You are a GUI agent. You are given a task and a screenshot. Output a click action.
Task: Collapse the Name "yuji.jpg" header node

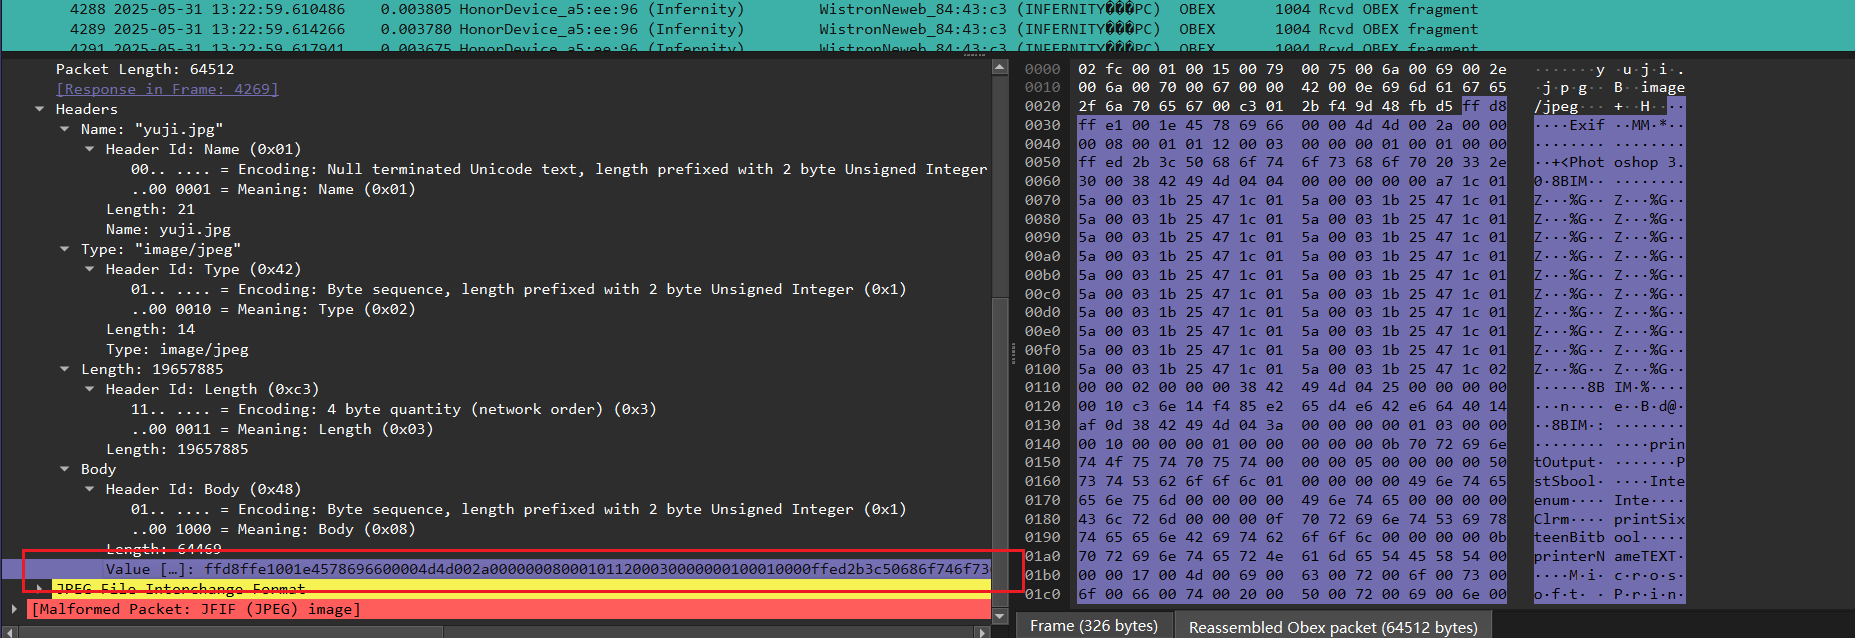click(64, 129)
